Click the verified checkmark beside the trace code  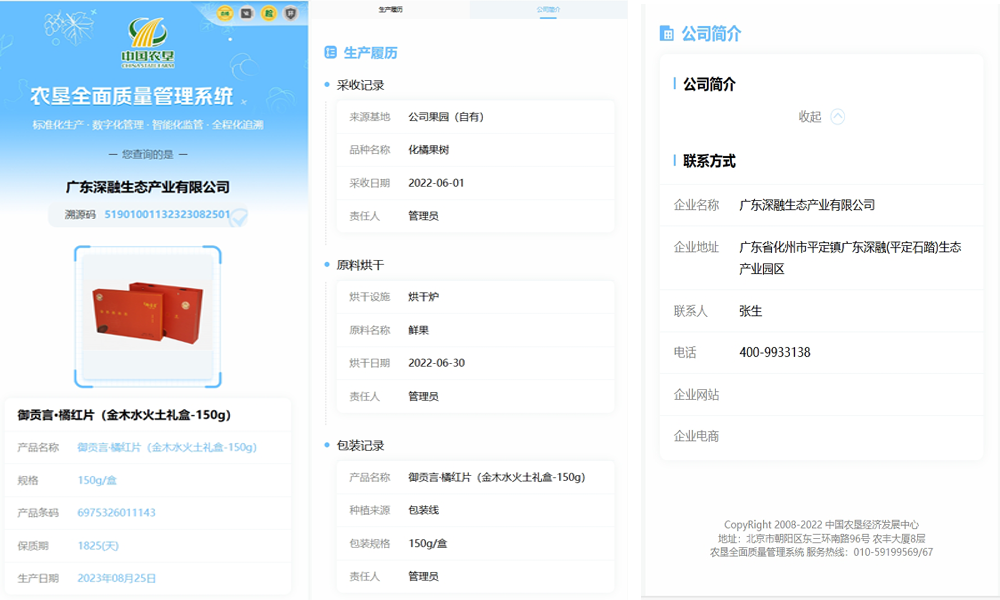239,217
